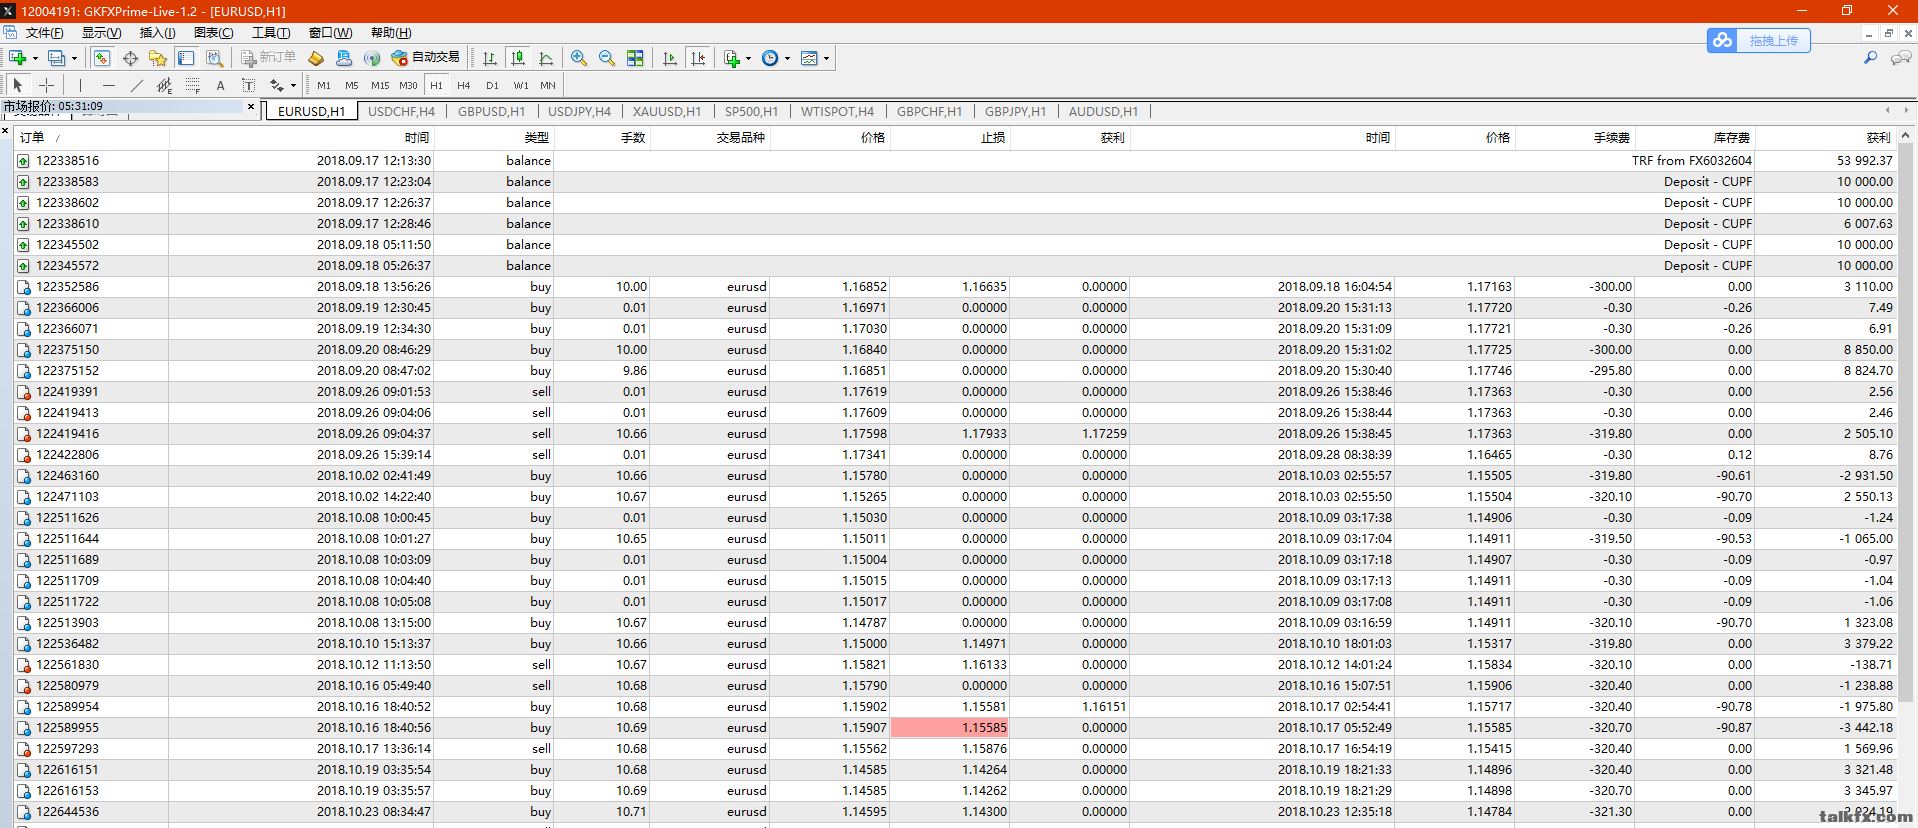
Task: Toggle chart auto scroll icon
Action: (670, 58)
